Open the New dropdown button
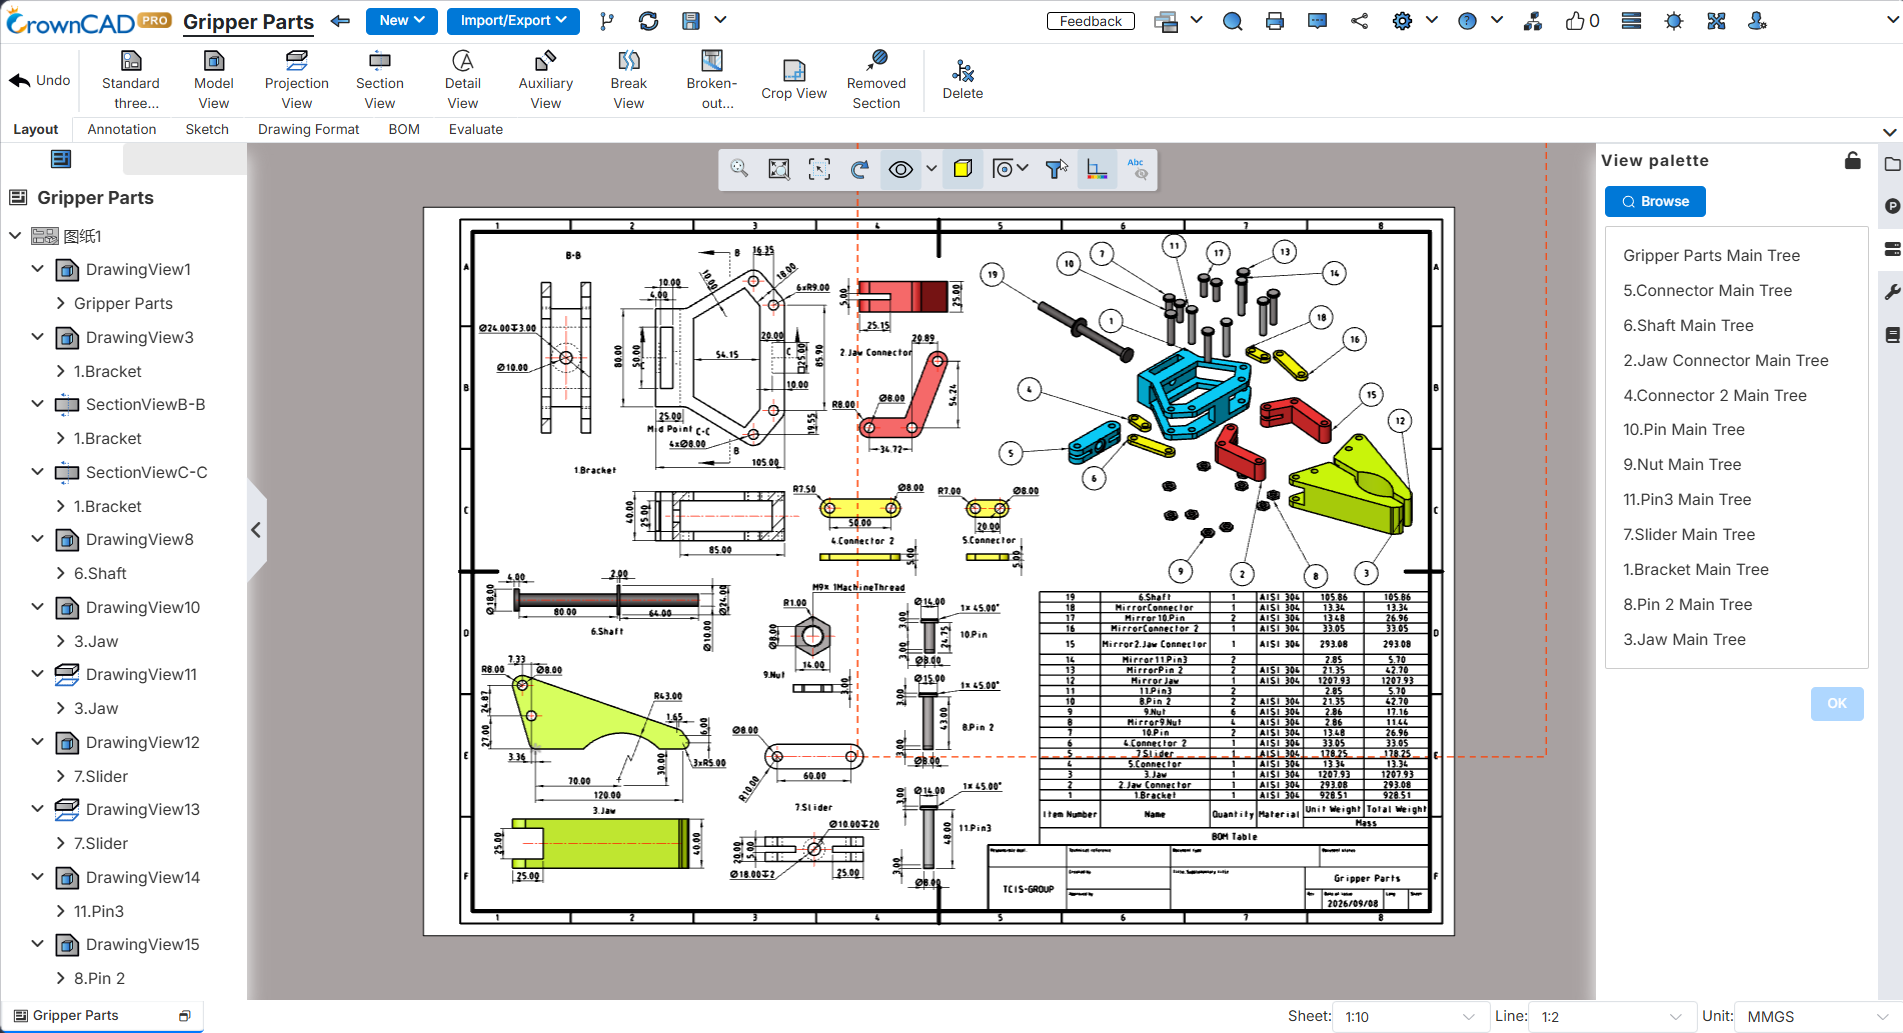Image resolution: width=1903 pixels, height=1033 pixels. tap(402, 21)
